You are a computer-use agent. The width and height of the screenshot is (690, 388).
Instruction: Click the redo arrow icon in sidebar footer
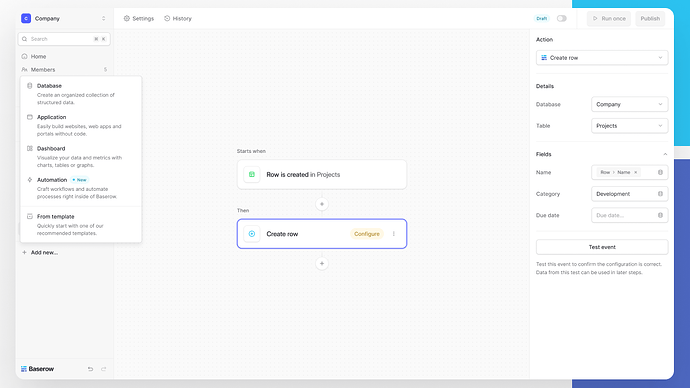[x=103, y=369]
